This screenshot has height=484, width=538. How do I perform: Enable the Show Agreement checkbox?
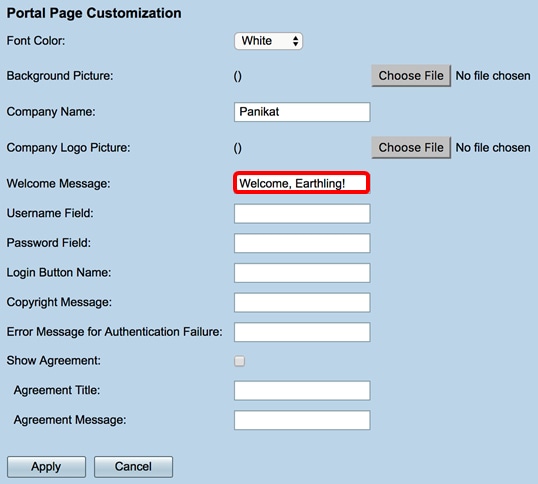pos(239,361)
